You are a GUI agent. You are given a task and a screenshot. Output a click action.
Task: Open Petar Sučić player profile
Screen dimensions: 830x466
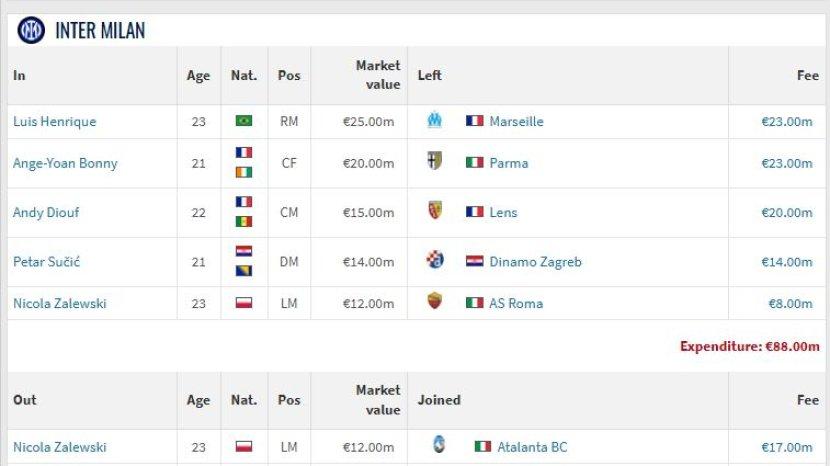(46, 262)
